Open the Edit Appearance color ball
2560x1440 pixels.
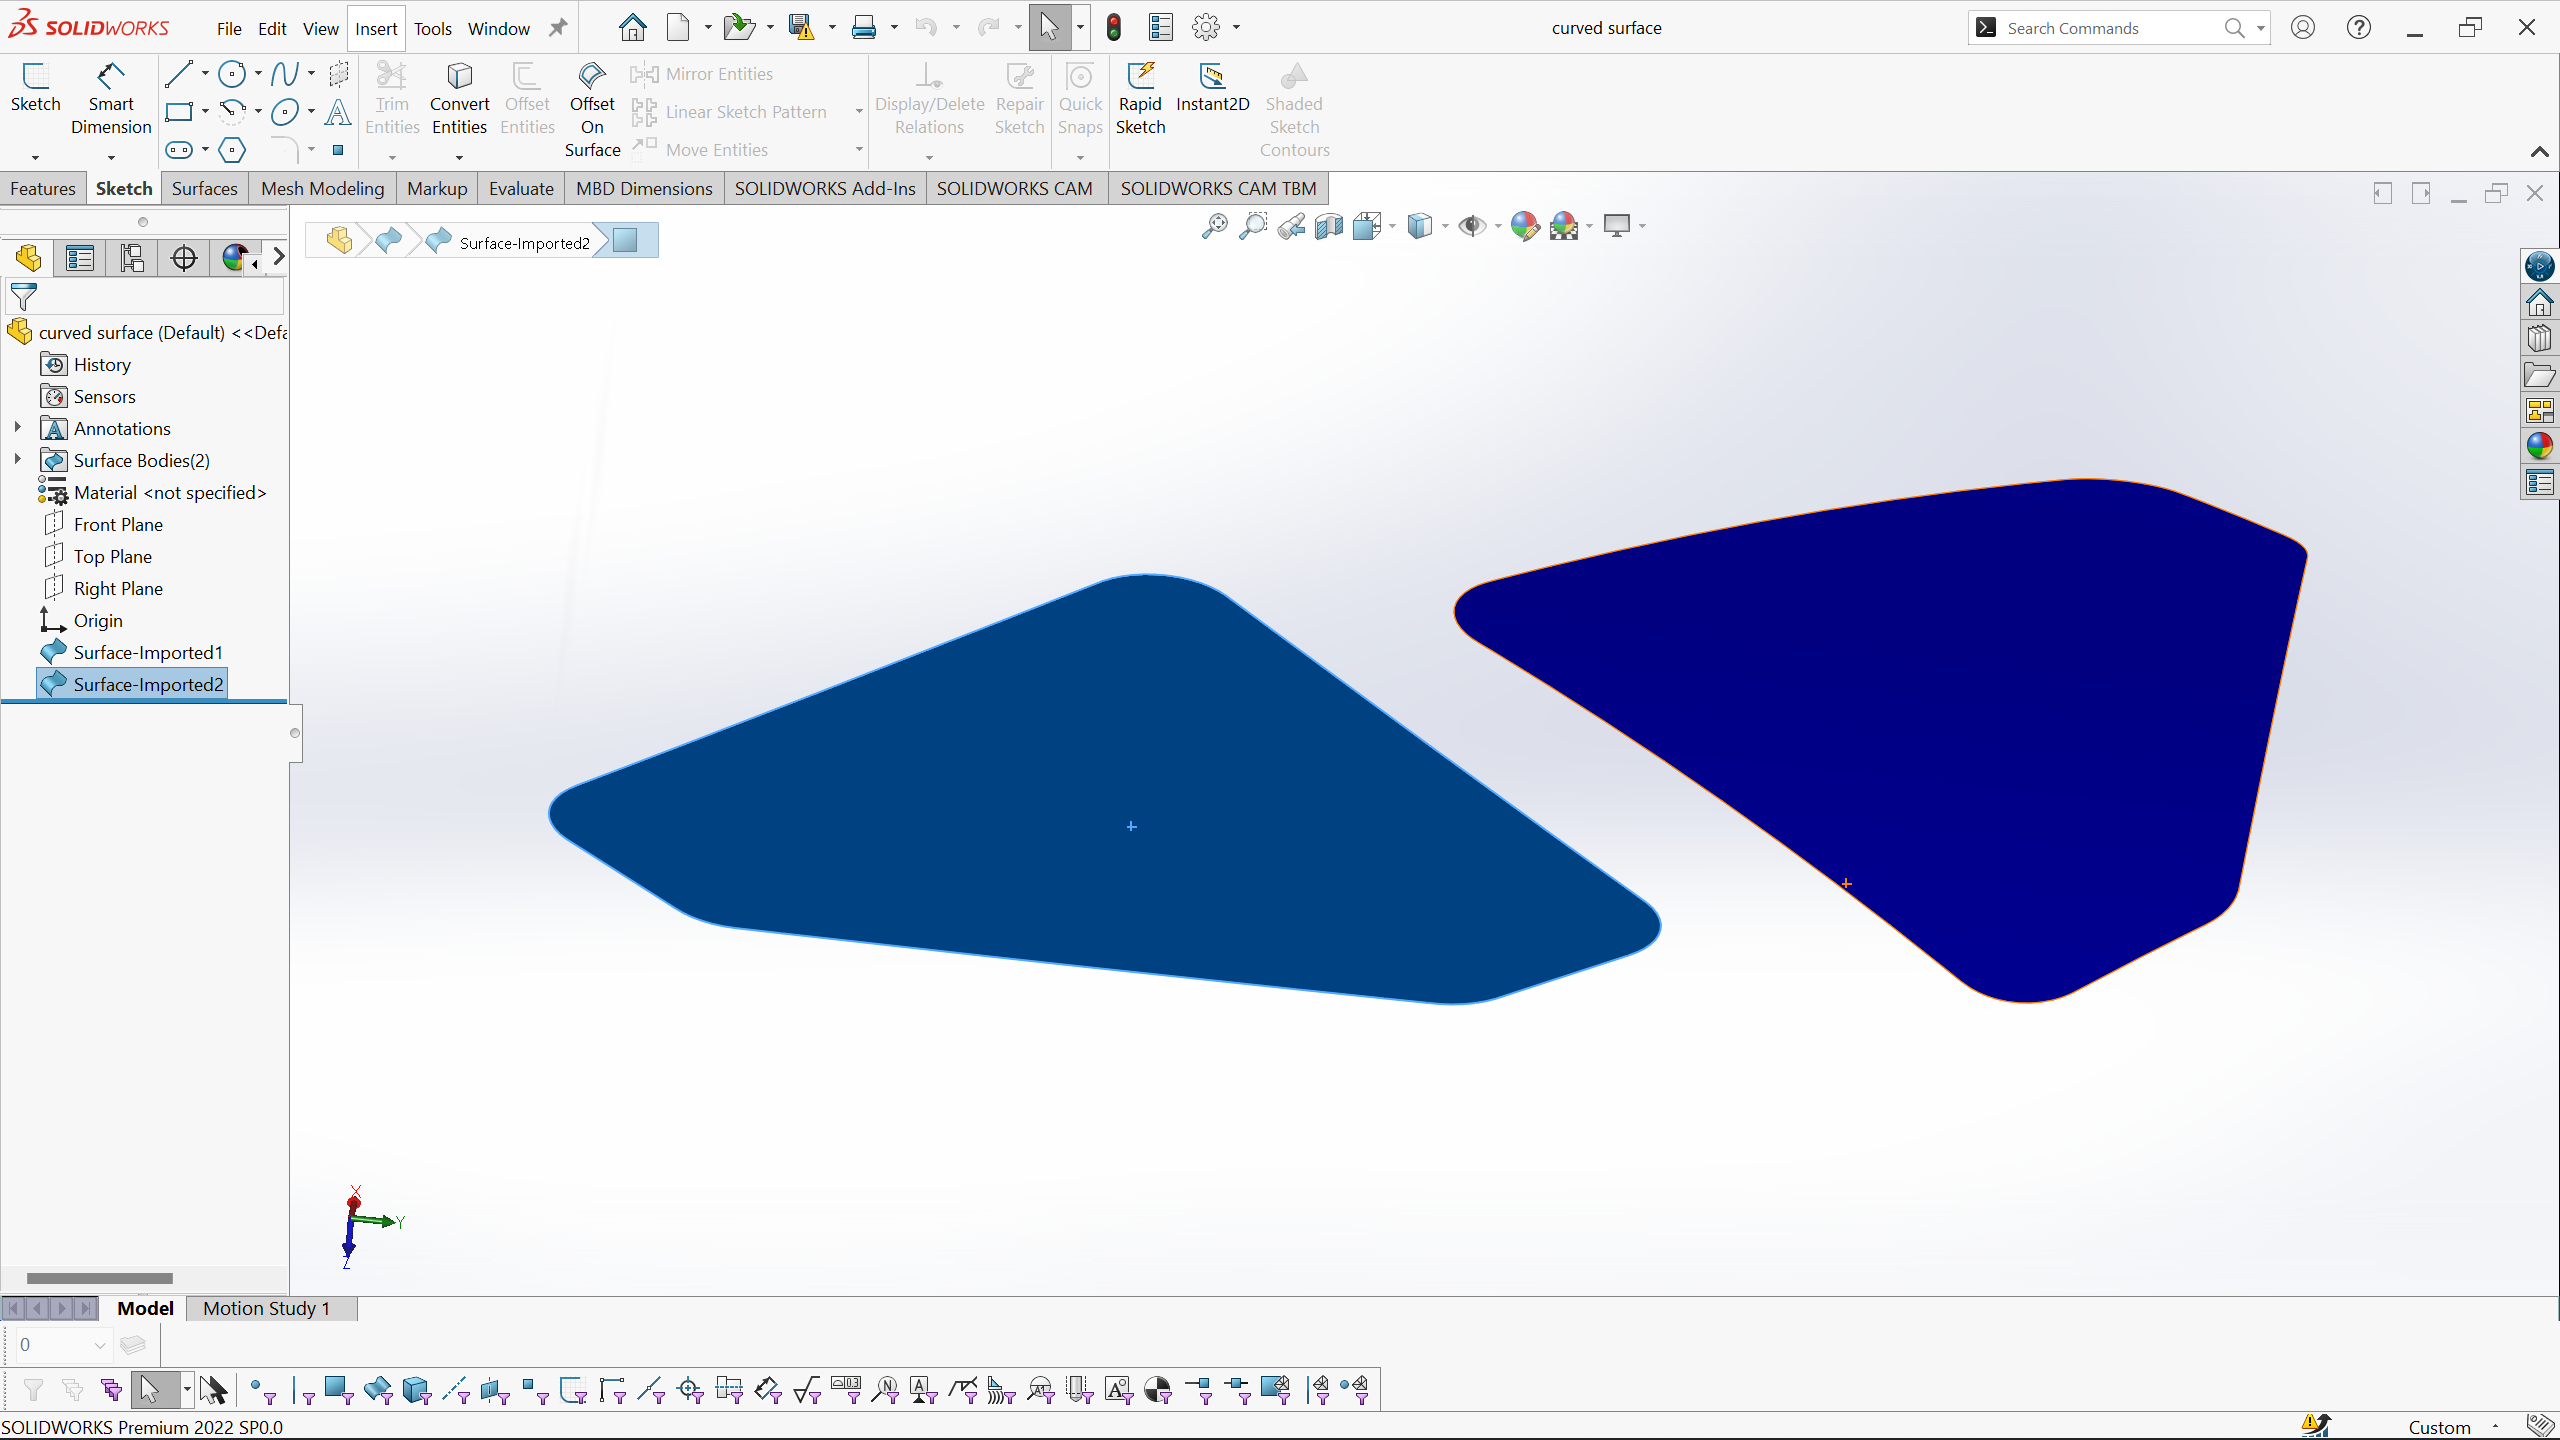[x=1524, y=226]
